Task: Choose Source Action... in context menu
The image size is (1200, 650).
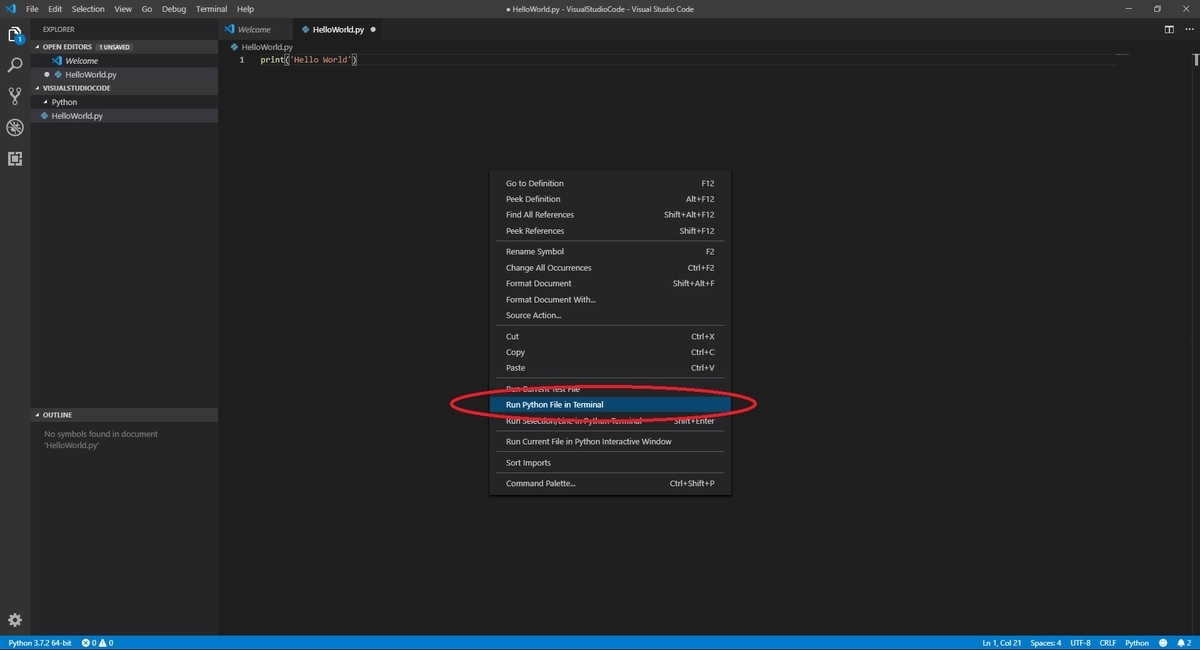Action: (x=610, y=315)
